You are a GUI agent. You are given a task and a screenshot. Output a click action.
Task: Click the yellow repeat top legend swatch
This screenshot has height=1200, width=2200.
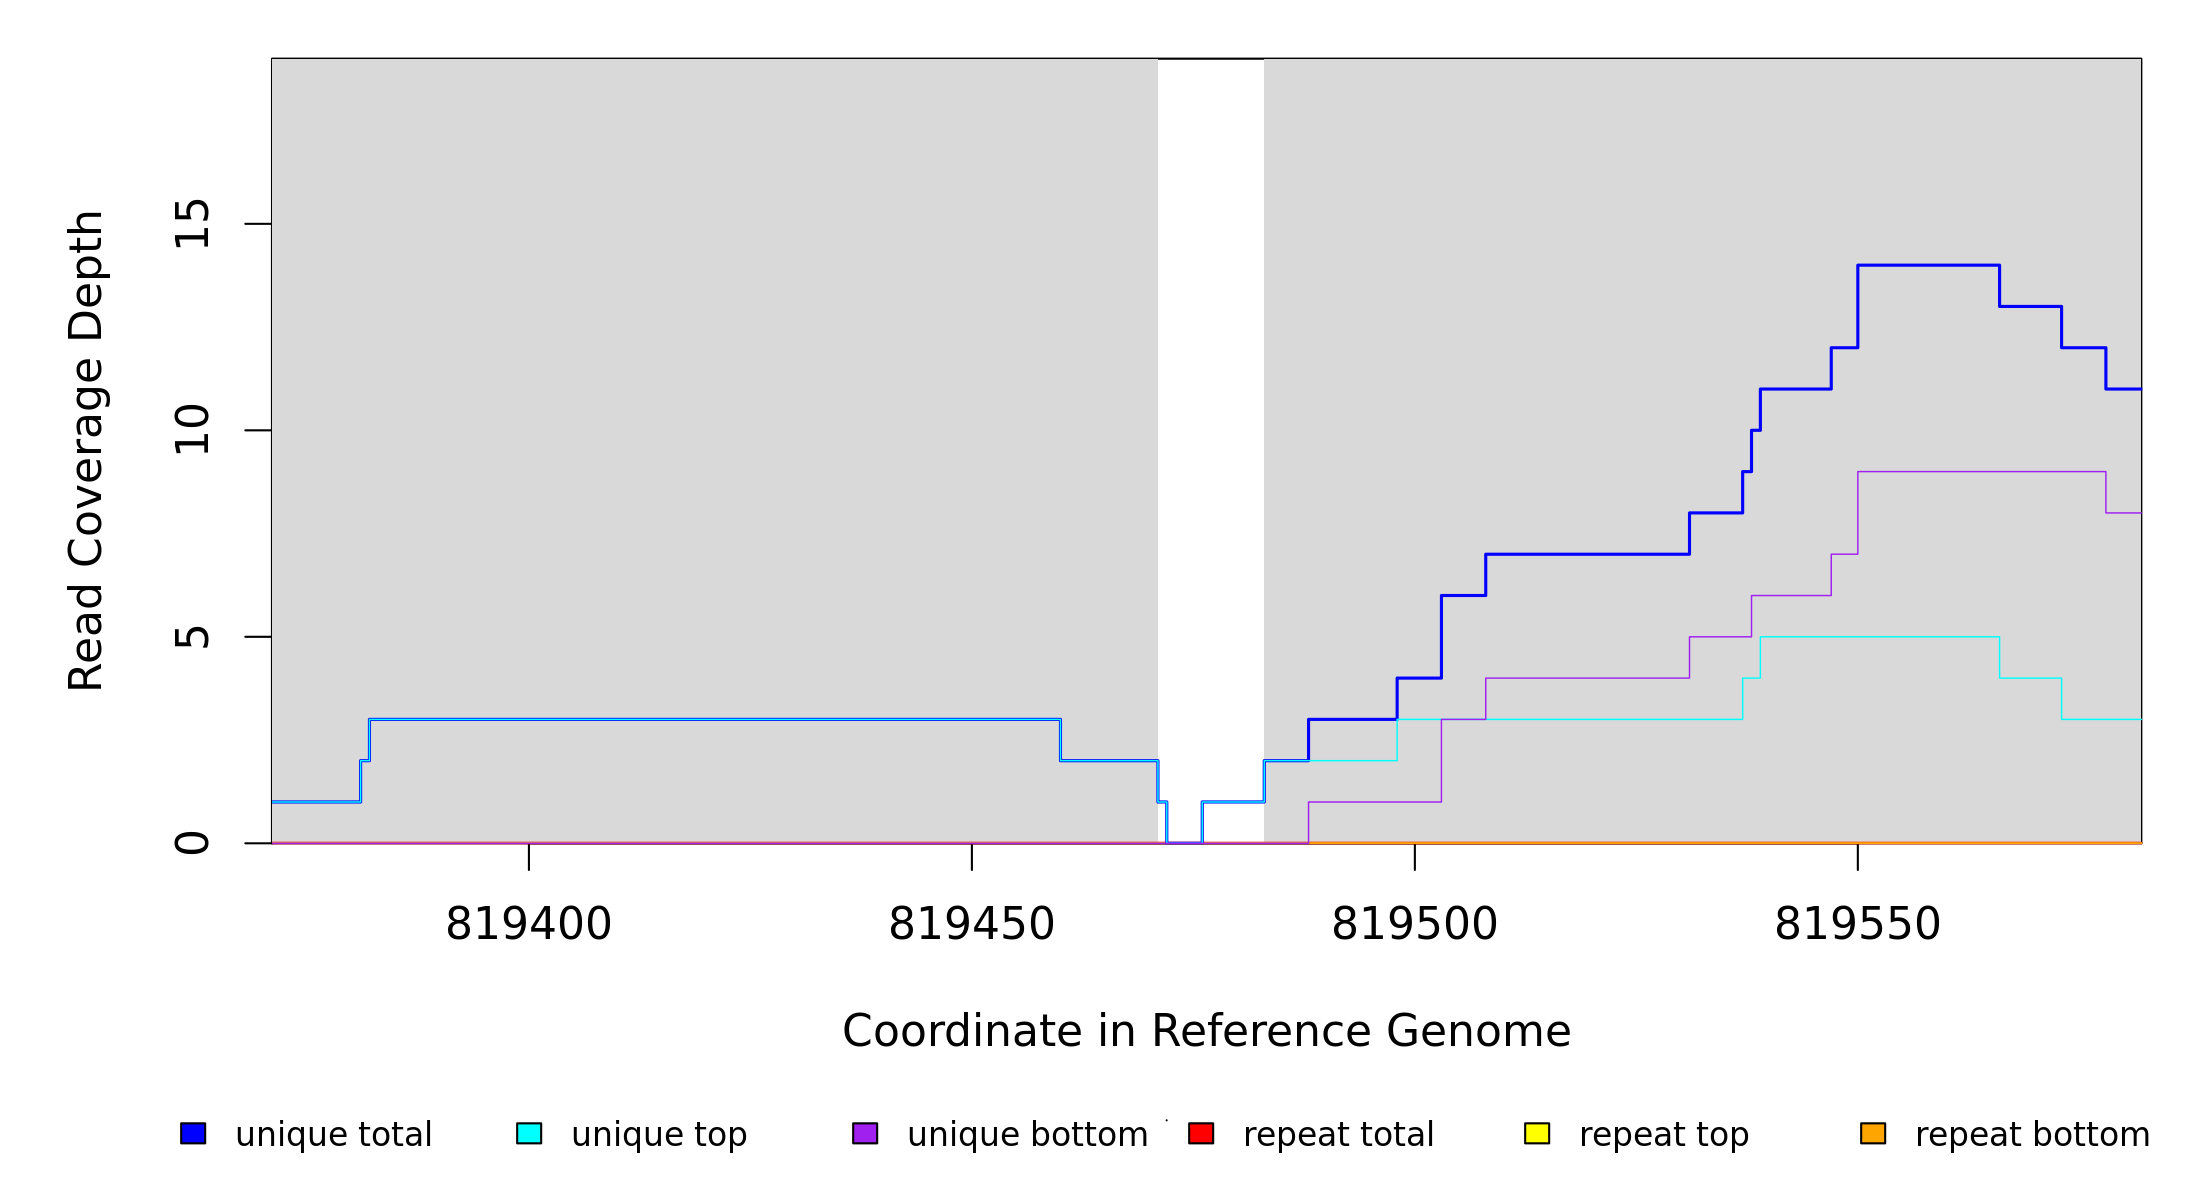pyautogui.click(x=1537, y=1133)
